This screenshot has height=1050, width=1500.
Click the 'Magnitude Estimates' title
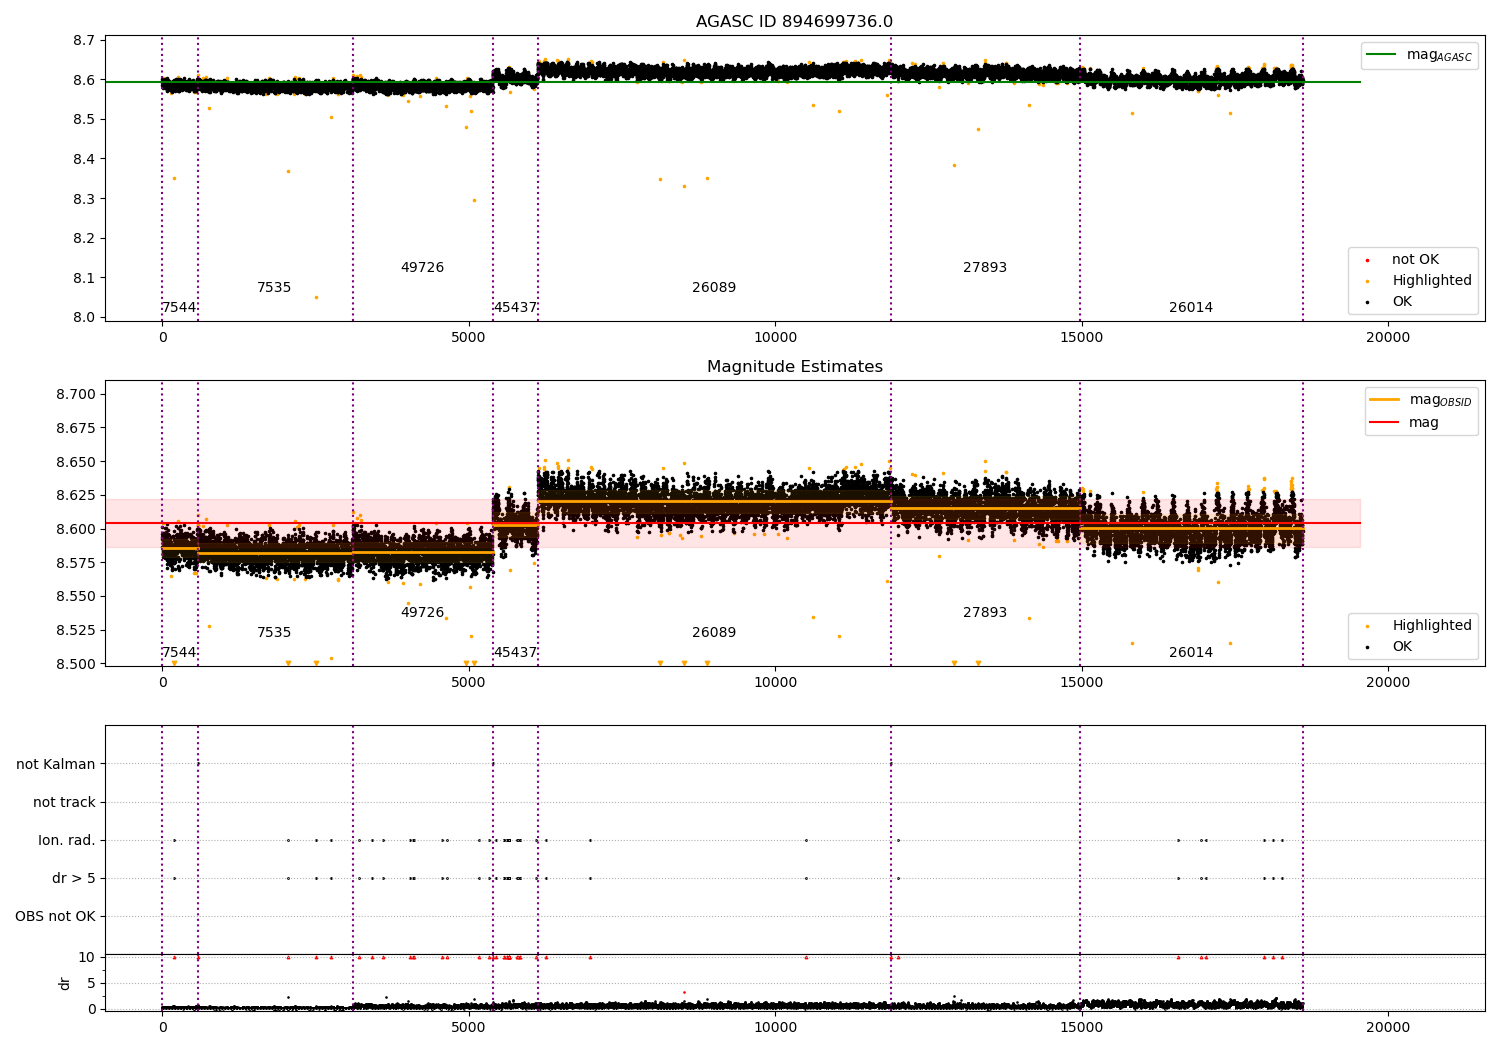click(794, 367)
